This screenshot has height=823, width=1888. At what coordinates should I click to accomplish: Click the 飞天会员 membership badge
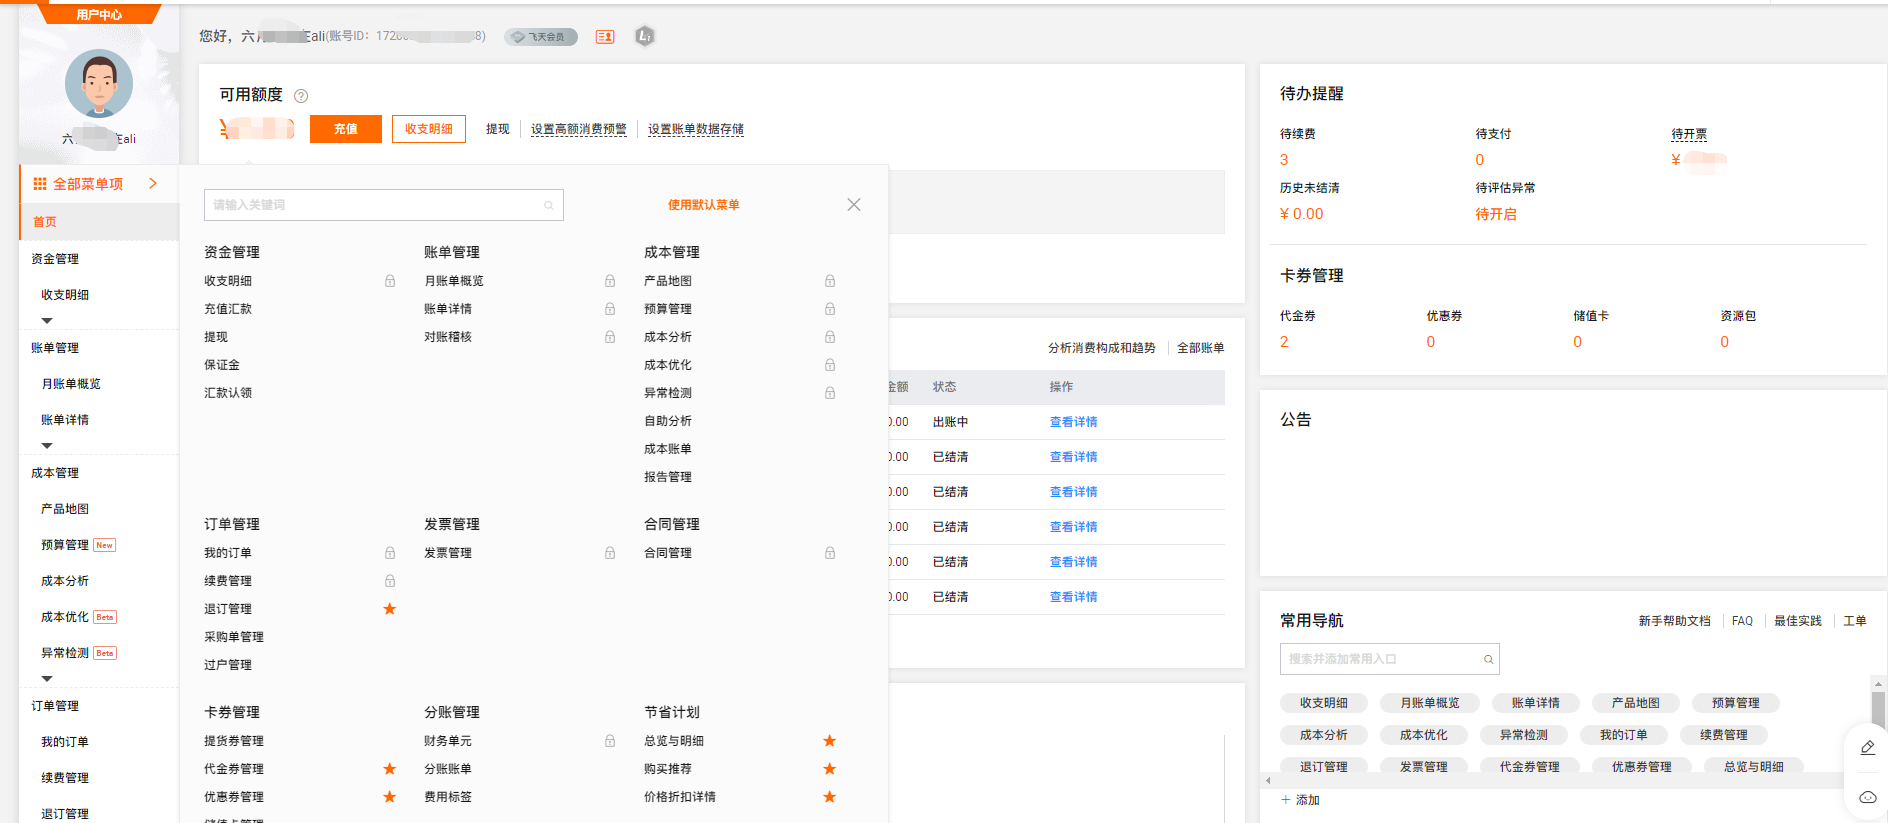[x=541, y=37]
